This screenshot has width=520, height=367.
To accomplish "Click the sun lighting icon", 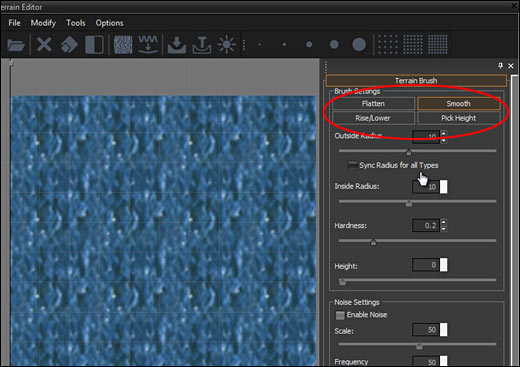I will (x=226, y=44).
